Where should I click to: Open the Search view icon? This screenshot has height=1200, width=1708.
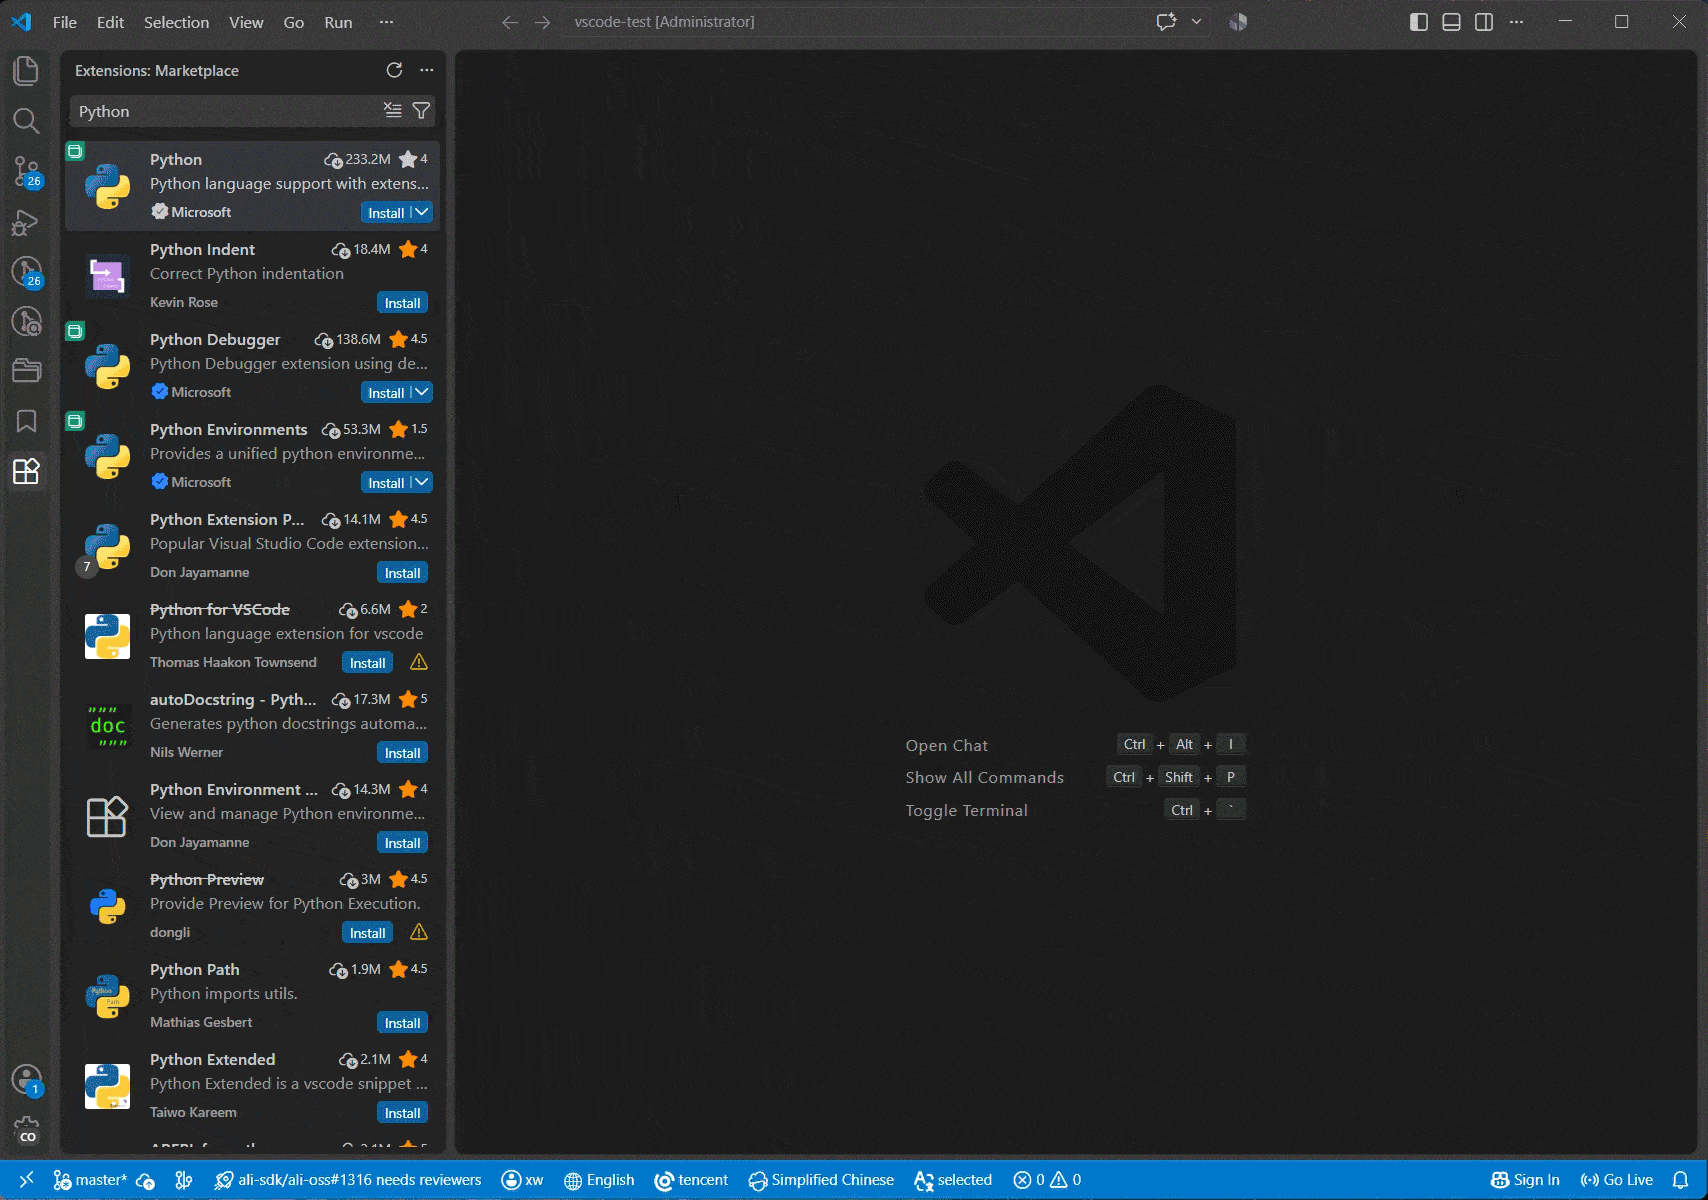[26, 121]
